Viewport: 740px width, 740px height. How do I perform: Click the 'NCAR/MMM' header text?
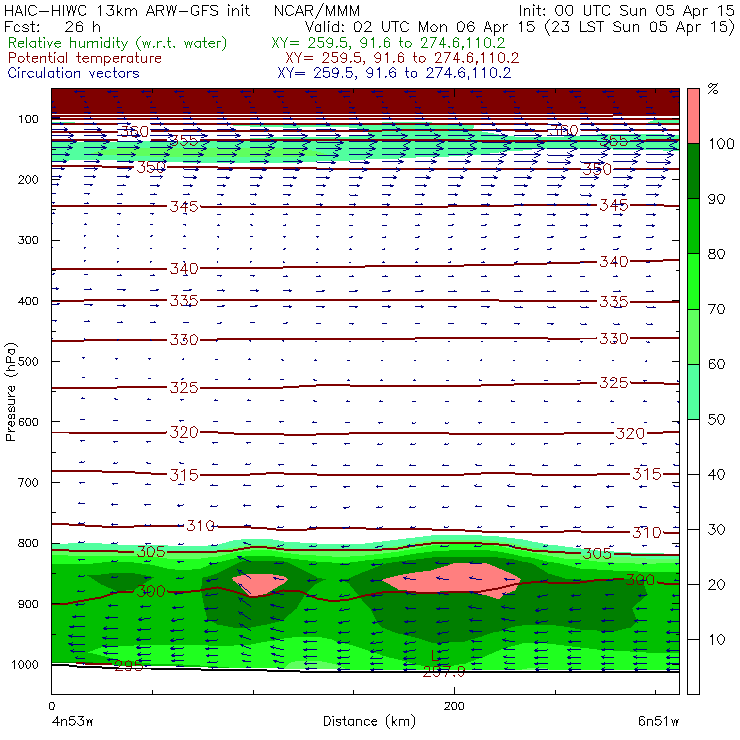pyautogui.click(x=317, y=10)
